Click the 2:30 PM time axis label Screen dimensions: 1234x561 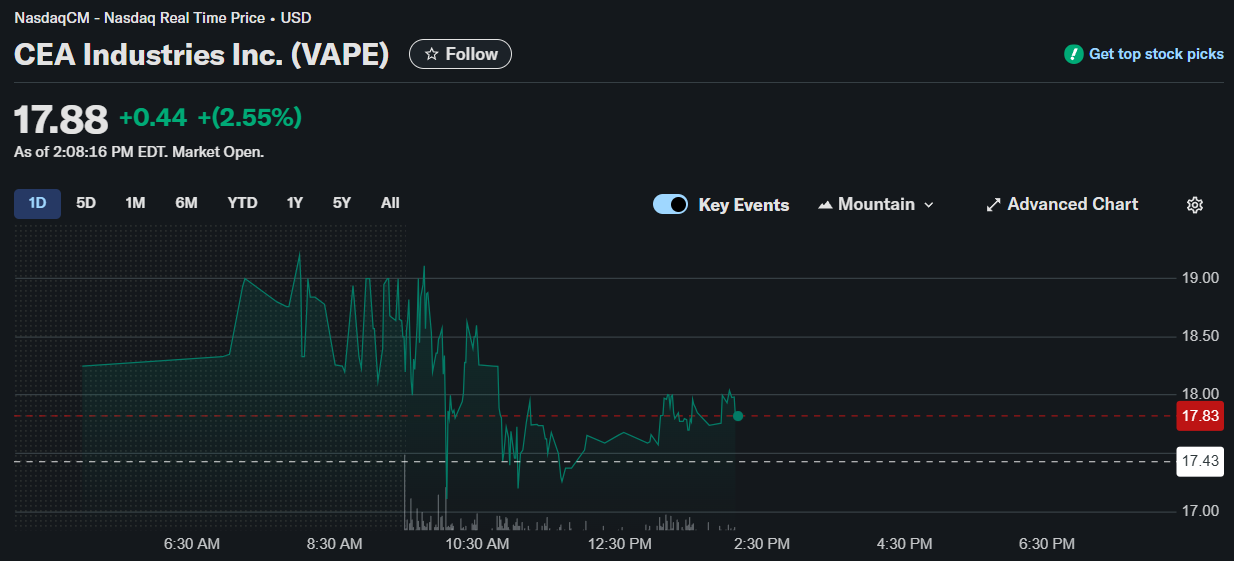click(762, 544)
